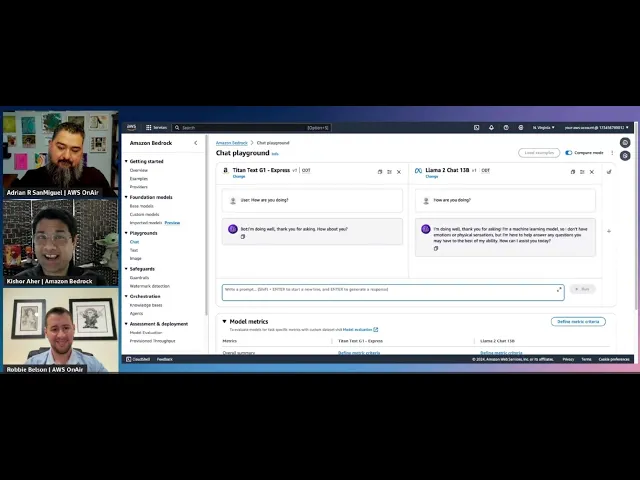Click the AWS logo in console header
640x480 pixels.
click(131, 127)
